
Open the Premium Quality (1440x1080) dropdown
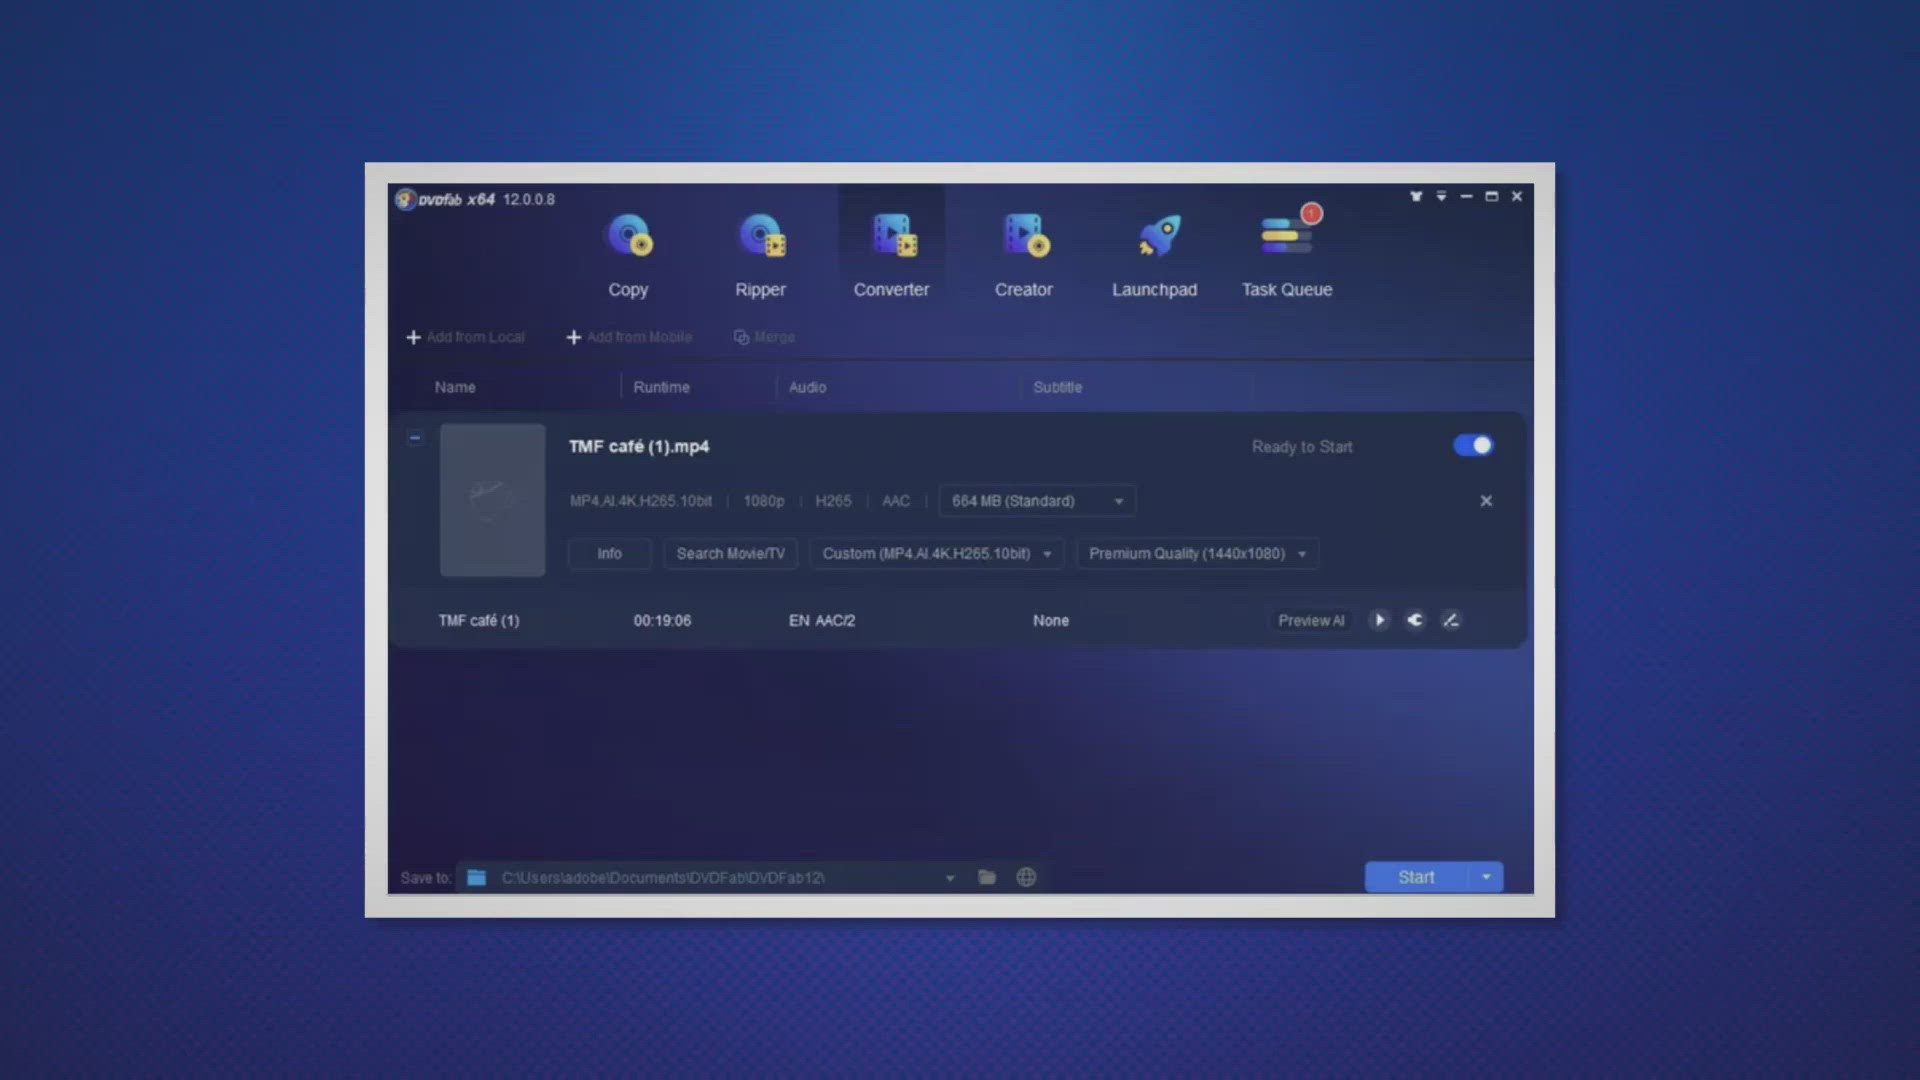[x=1197, y=553]
